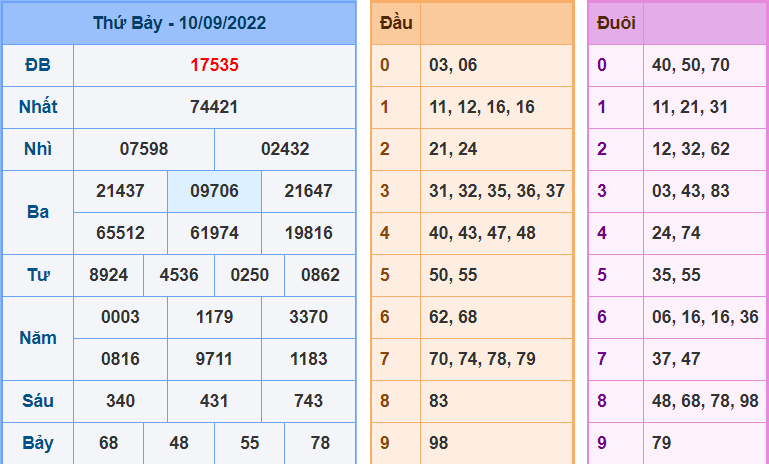Click fourth prize number 0862
The width and height of the screenshot is (769, 464).
pyautogui.click(x=320, y=275)
